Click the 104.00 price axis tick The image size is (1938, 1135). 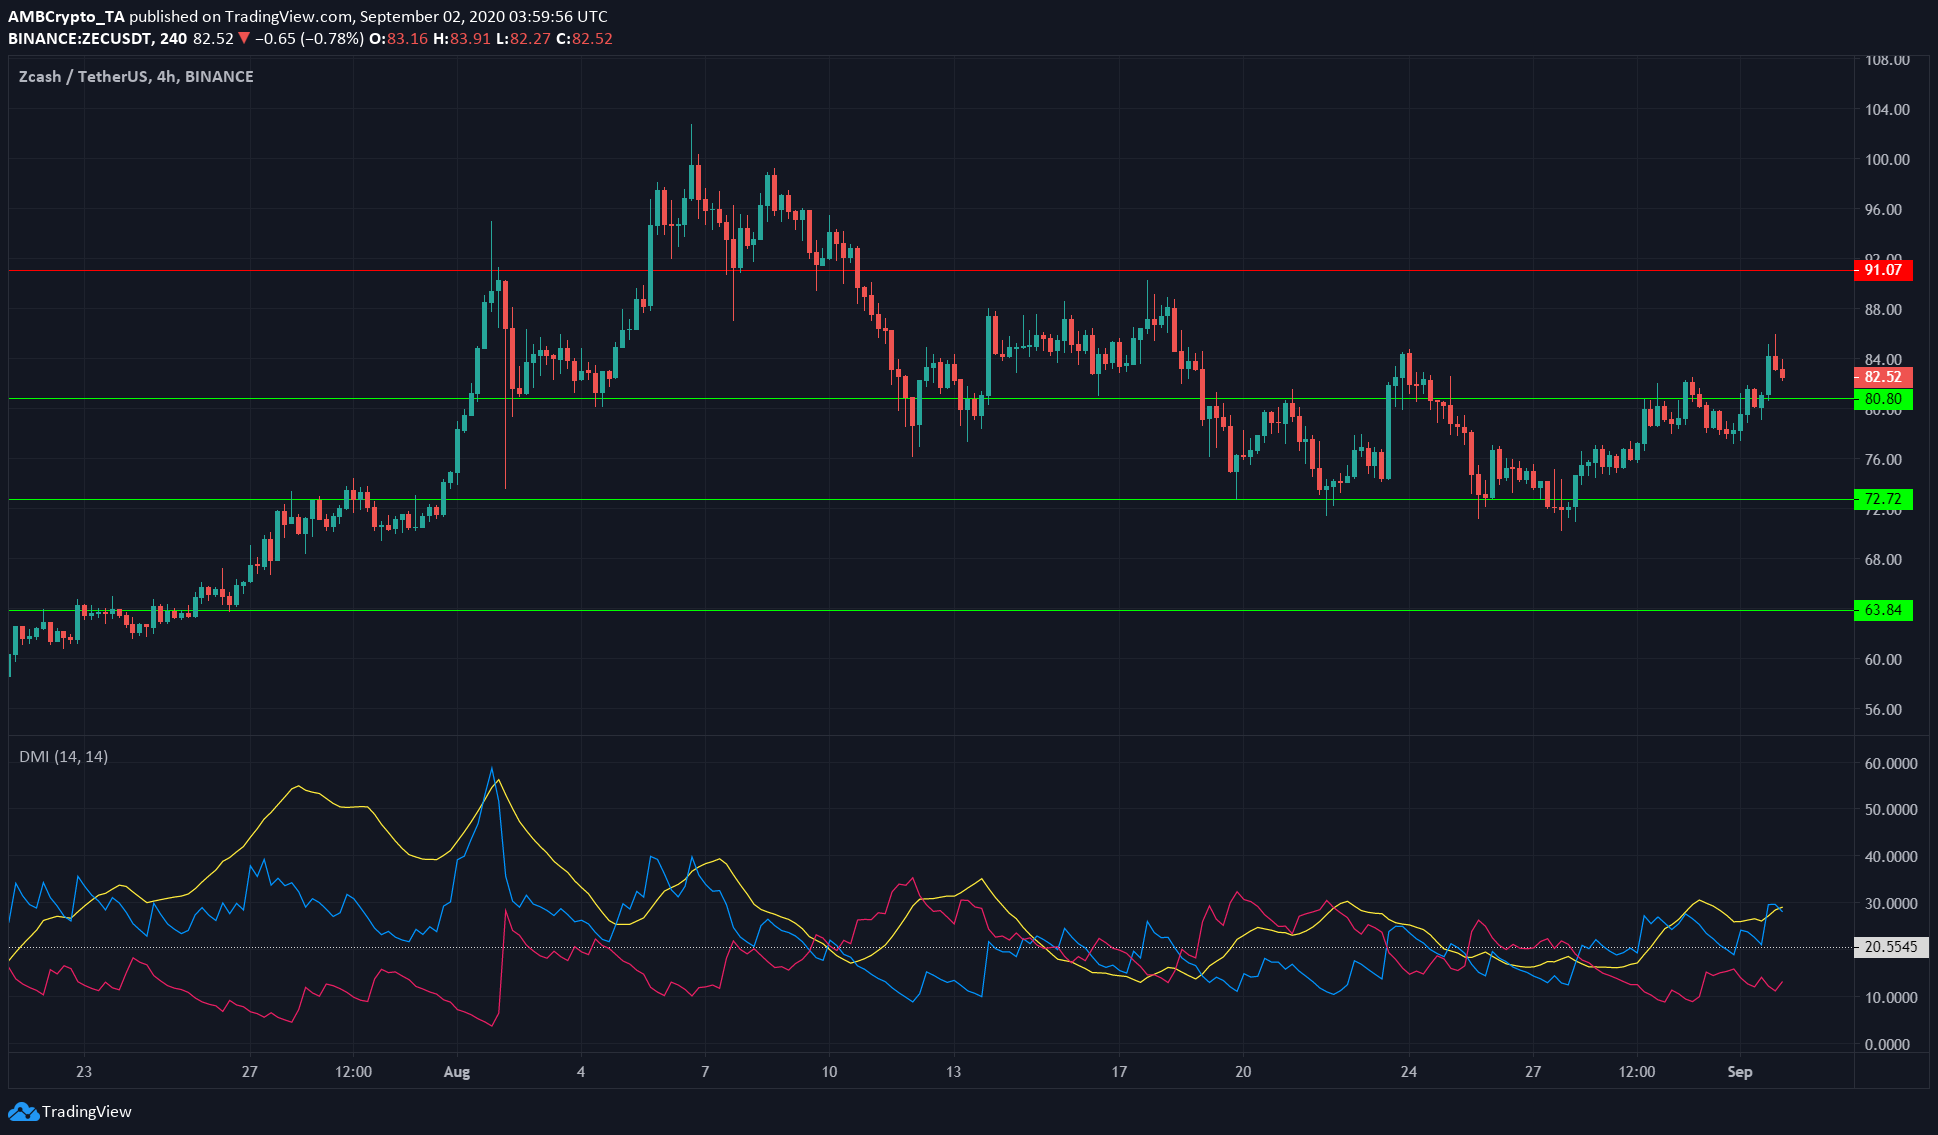pyautogui.click(x=1887, y=110)
